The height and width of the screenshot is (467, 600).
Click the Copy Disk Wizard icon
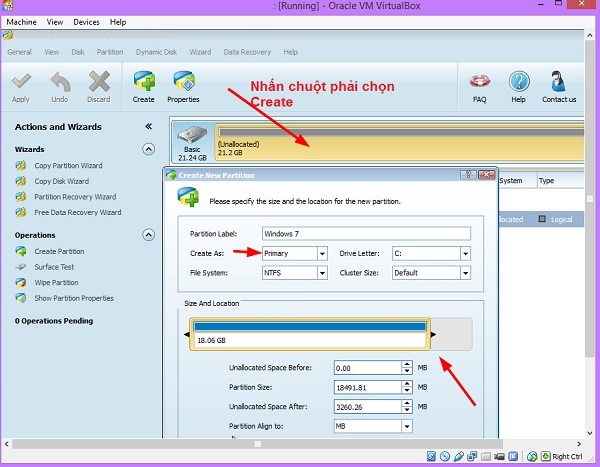point(21,181)
